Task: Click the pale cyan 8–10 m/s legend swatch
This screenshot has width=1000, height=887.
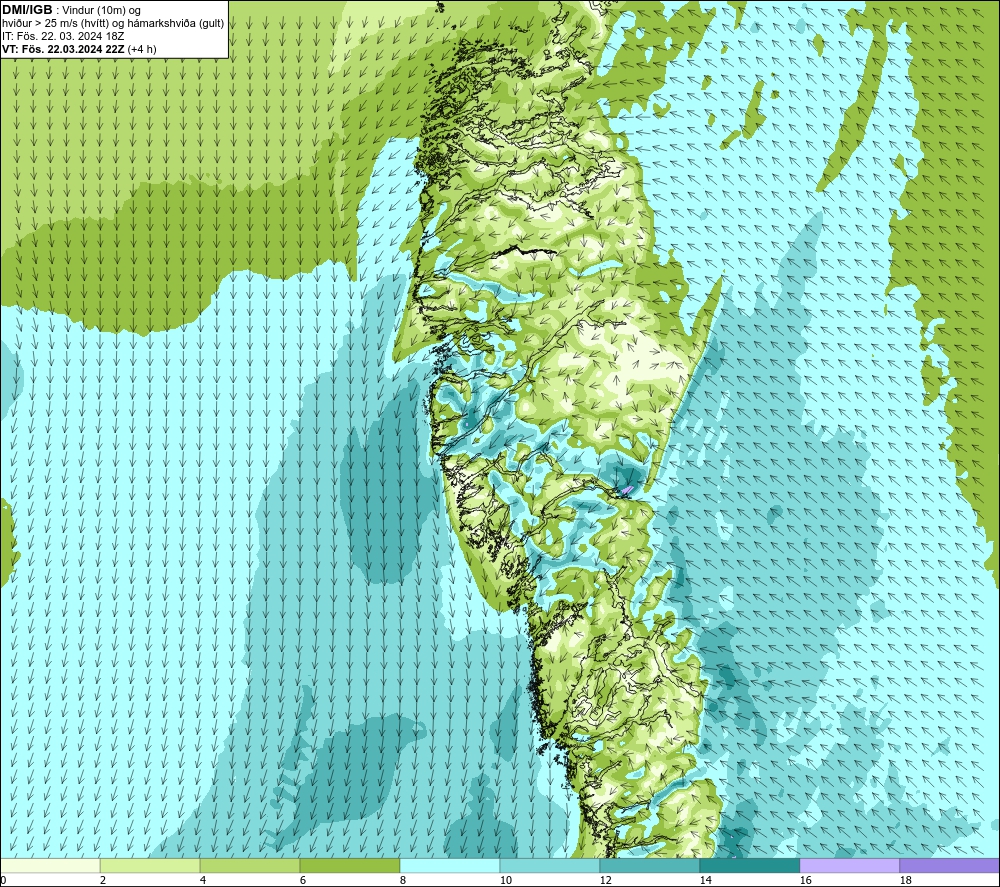Action: 450,865
